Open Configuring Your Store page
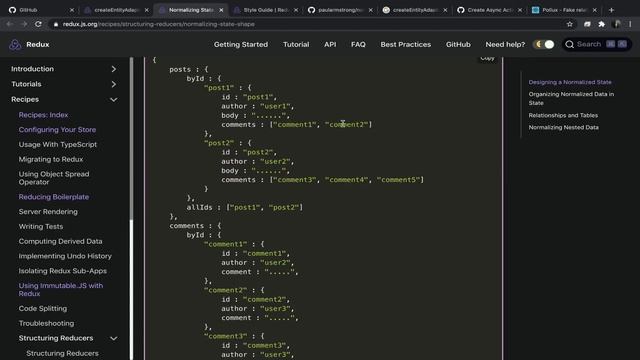 (x=57, y=130)
